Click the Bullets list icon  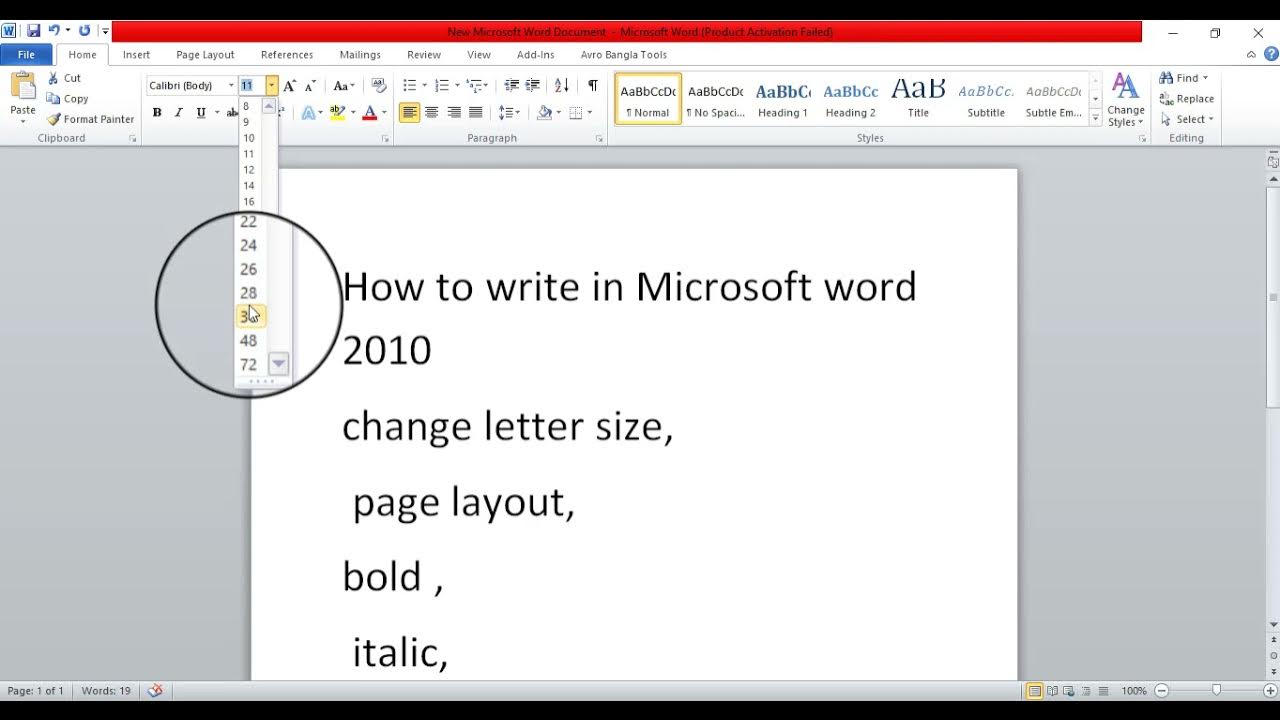(410, 86)
